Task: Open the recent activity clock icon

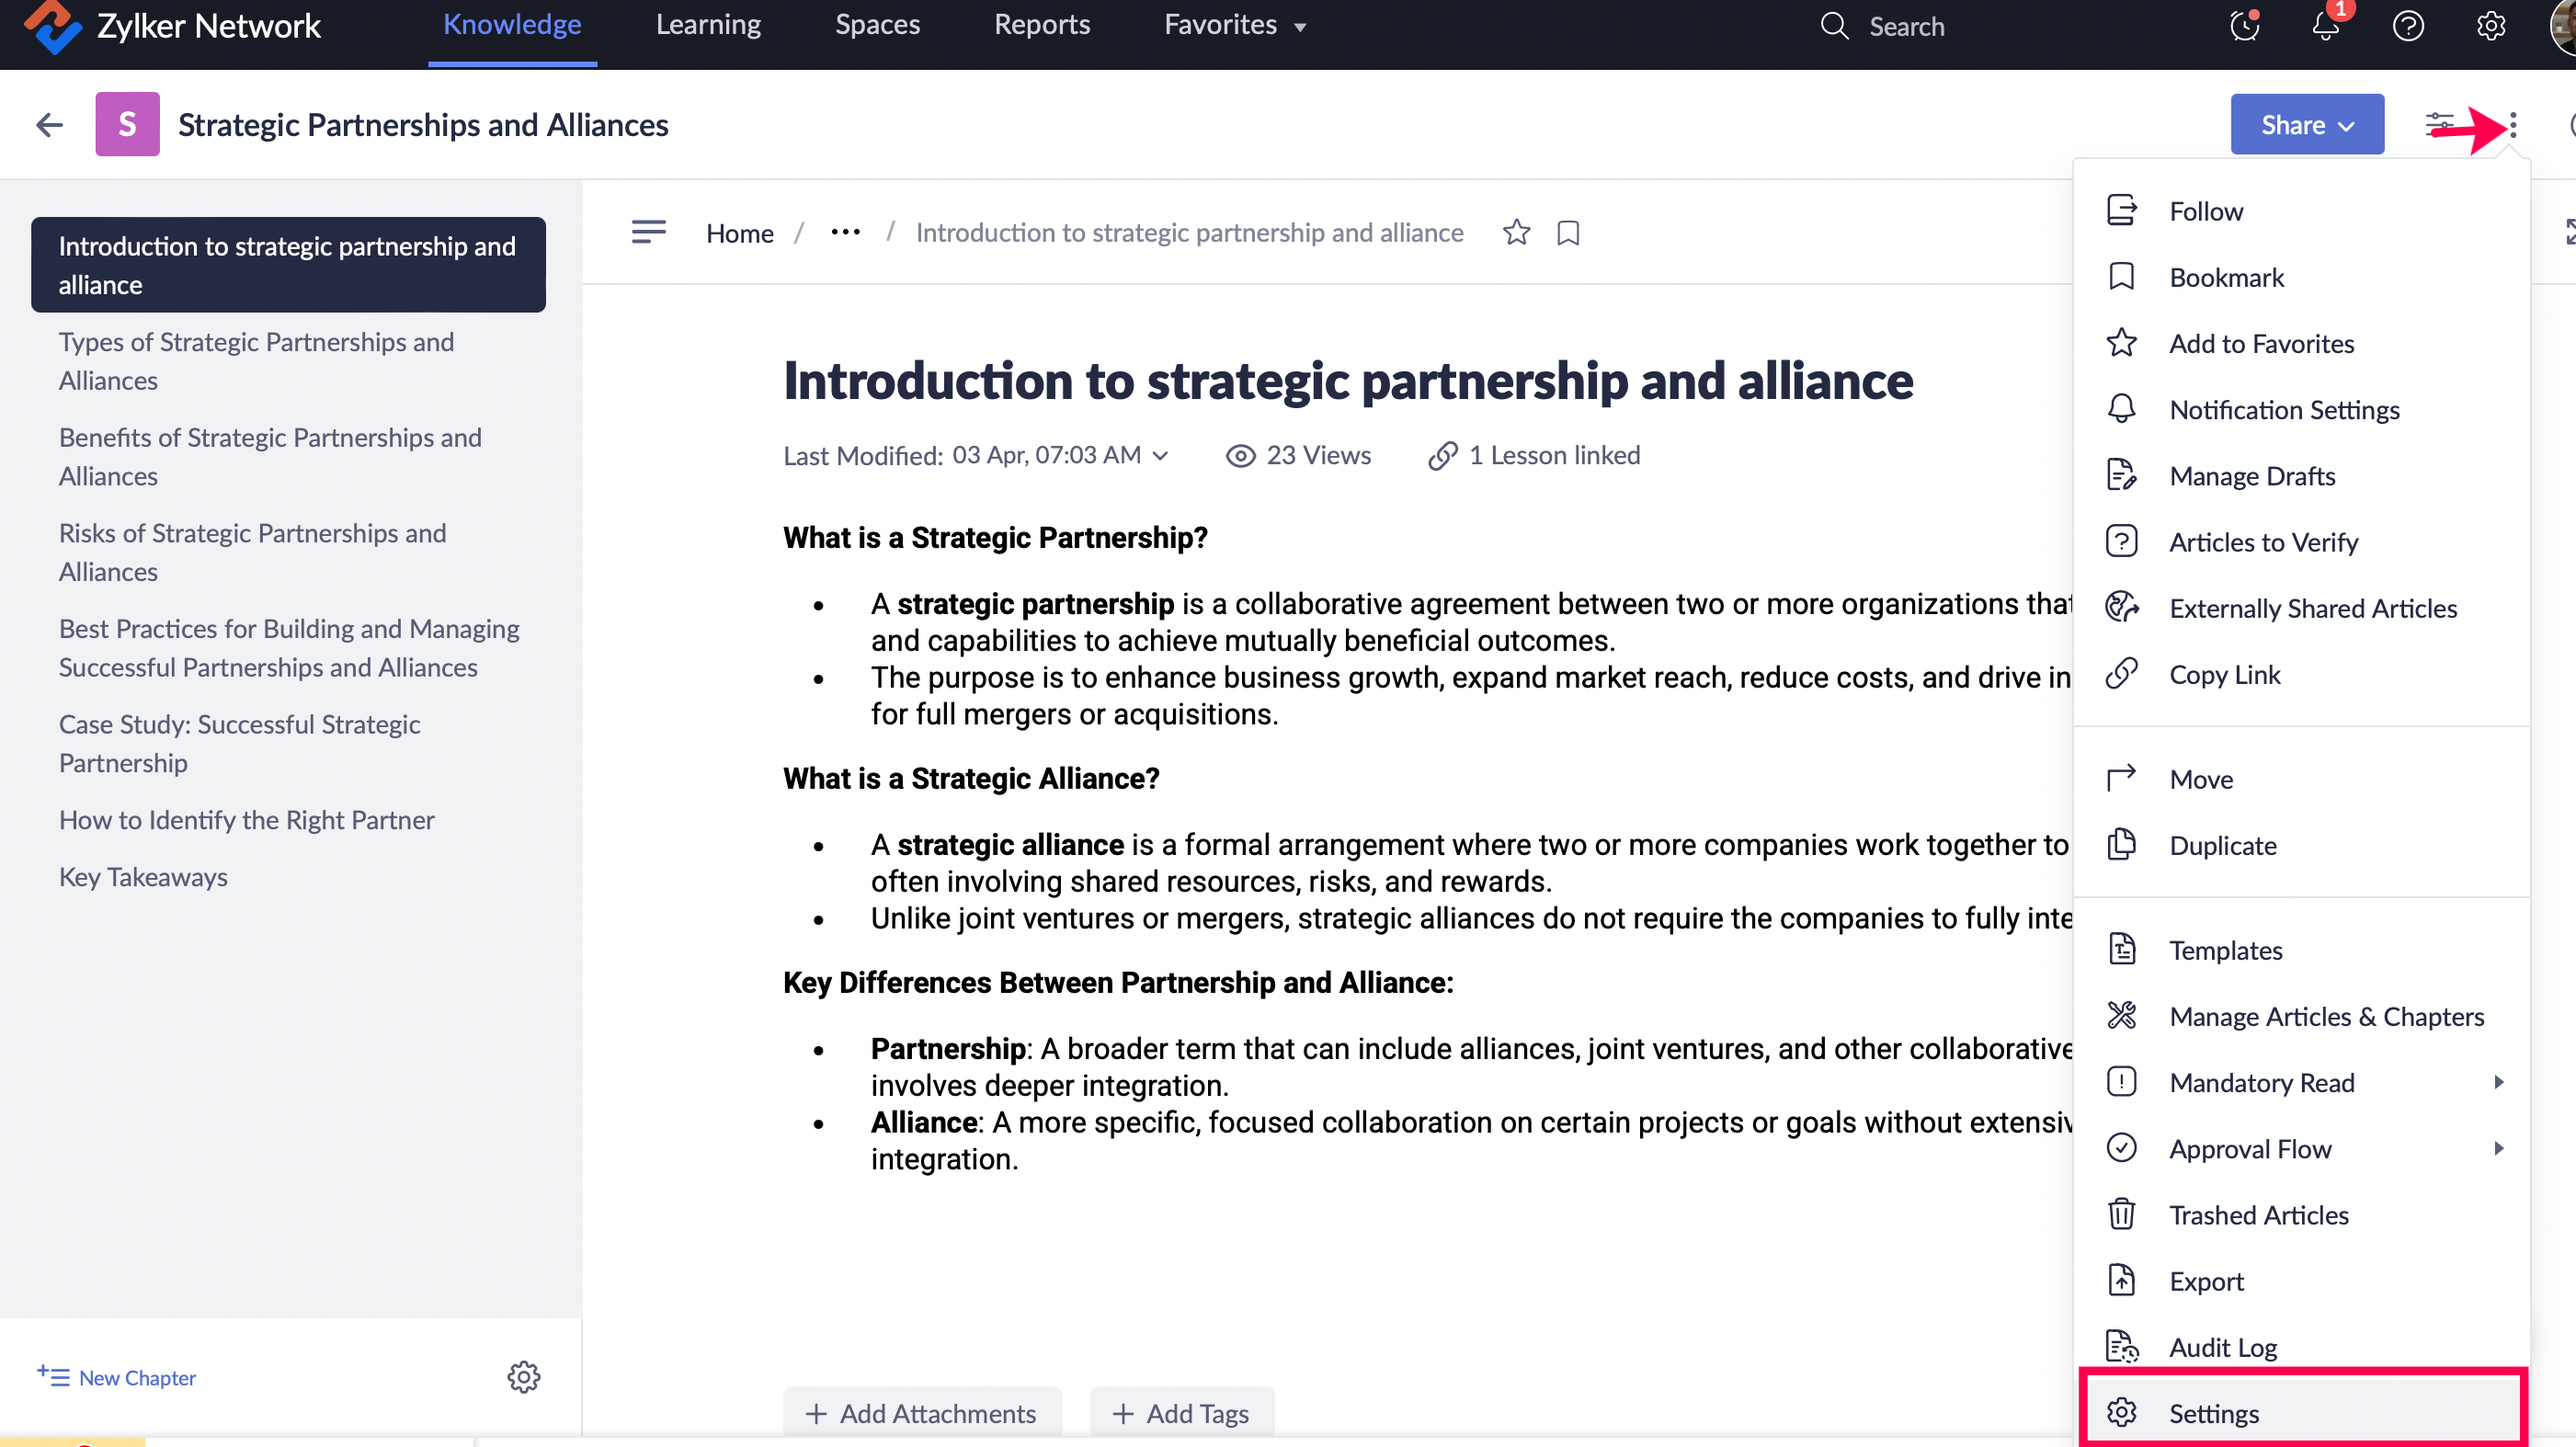Action: pyautogui.click(x=2245, y=26)
